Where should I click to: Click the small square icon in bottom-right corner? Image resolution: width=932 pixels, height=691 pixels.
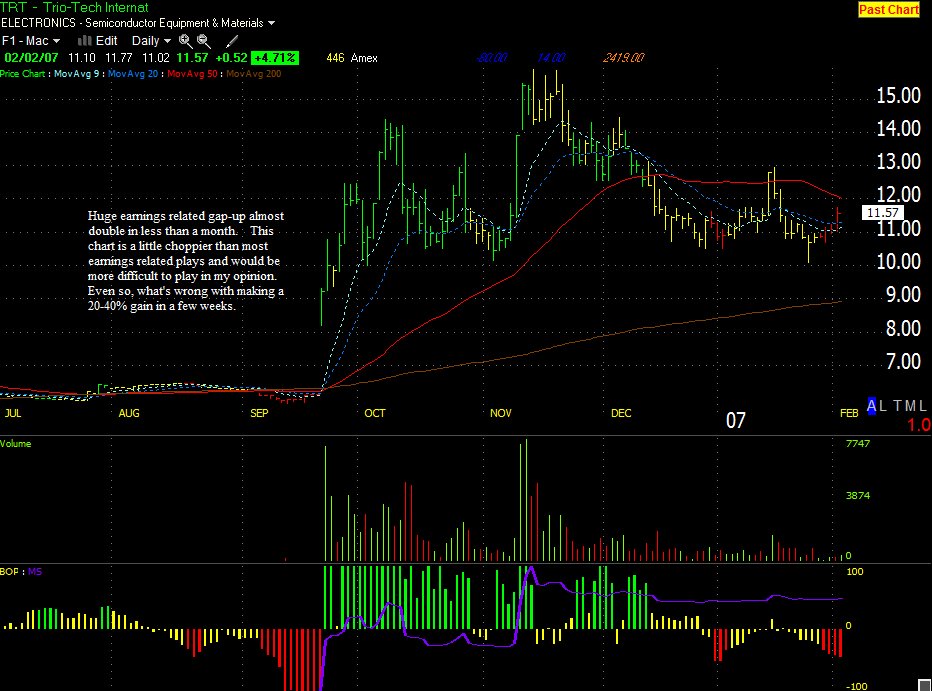[924, 685]
